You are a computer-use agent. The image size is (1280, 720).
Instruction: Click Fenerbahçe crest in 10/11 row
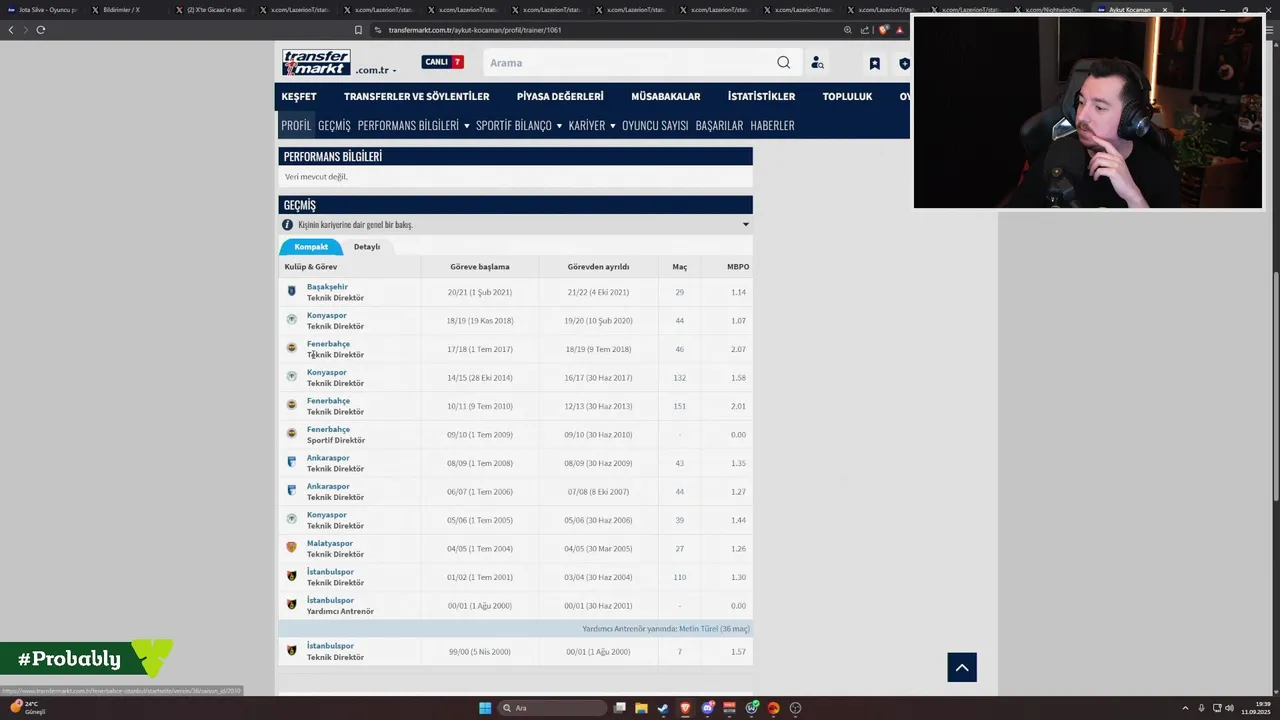tap(292, 405)
